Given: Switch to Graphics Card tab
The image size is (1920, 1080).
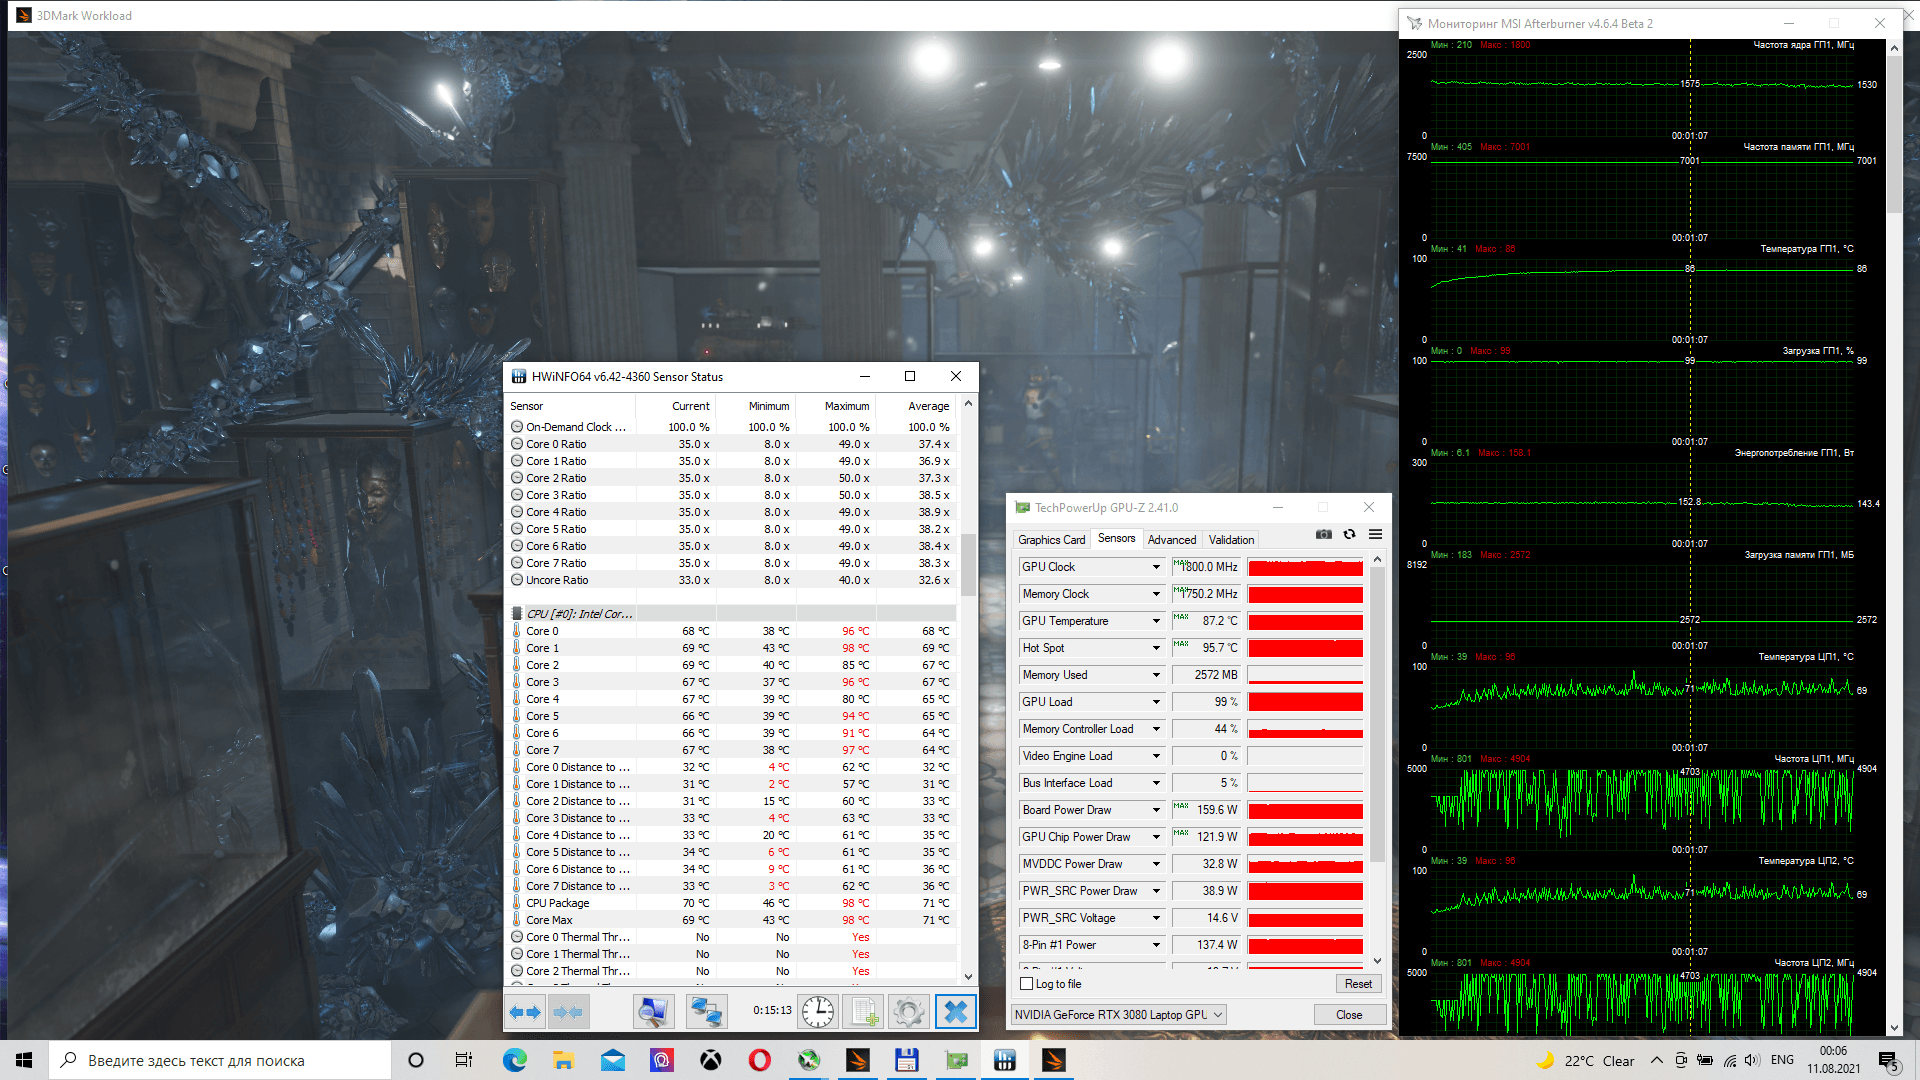Looking at the screenshot, I should click(x=1051, y=540).
